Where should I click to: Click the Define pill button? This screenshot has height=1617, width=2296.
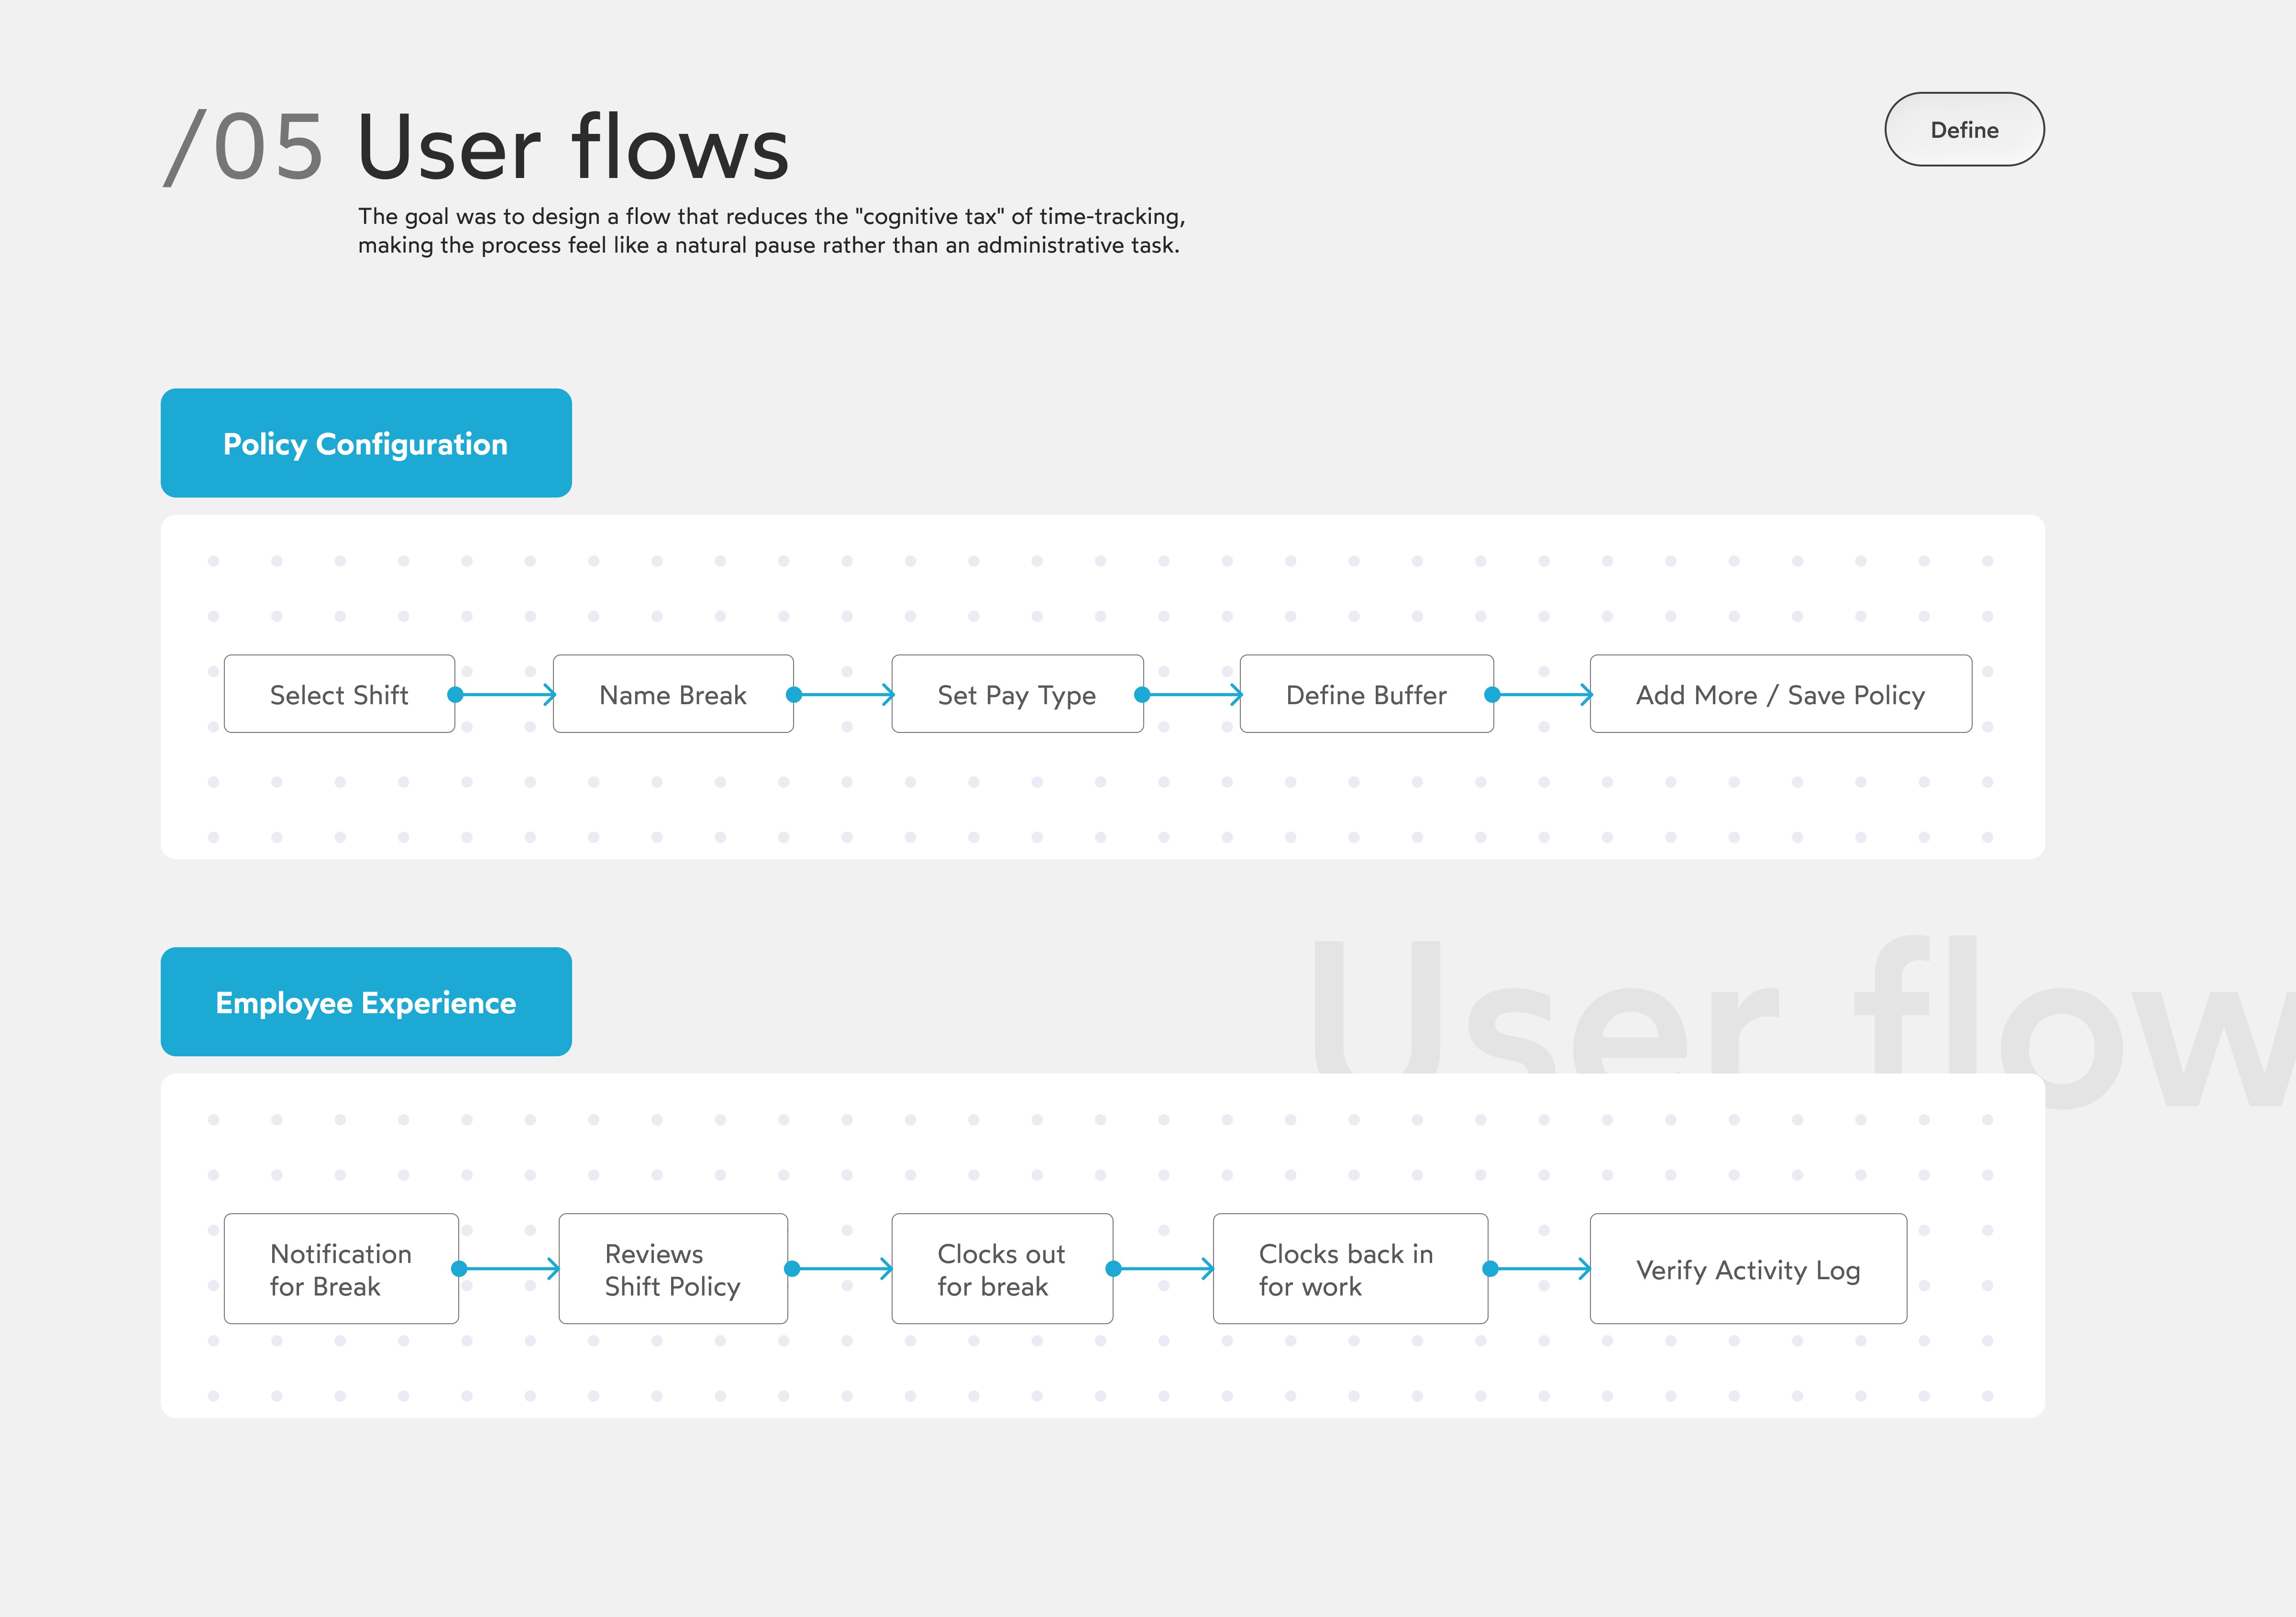[x=1963, y=130]
